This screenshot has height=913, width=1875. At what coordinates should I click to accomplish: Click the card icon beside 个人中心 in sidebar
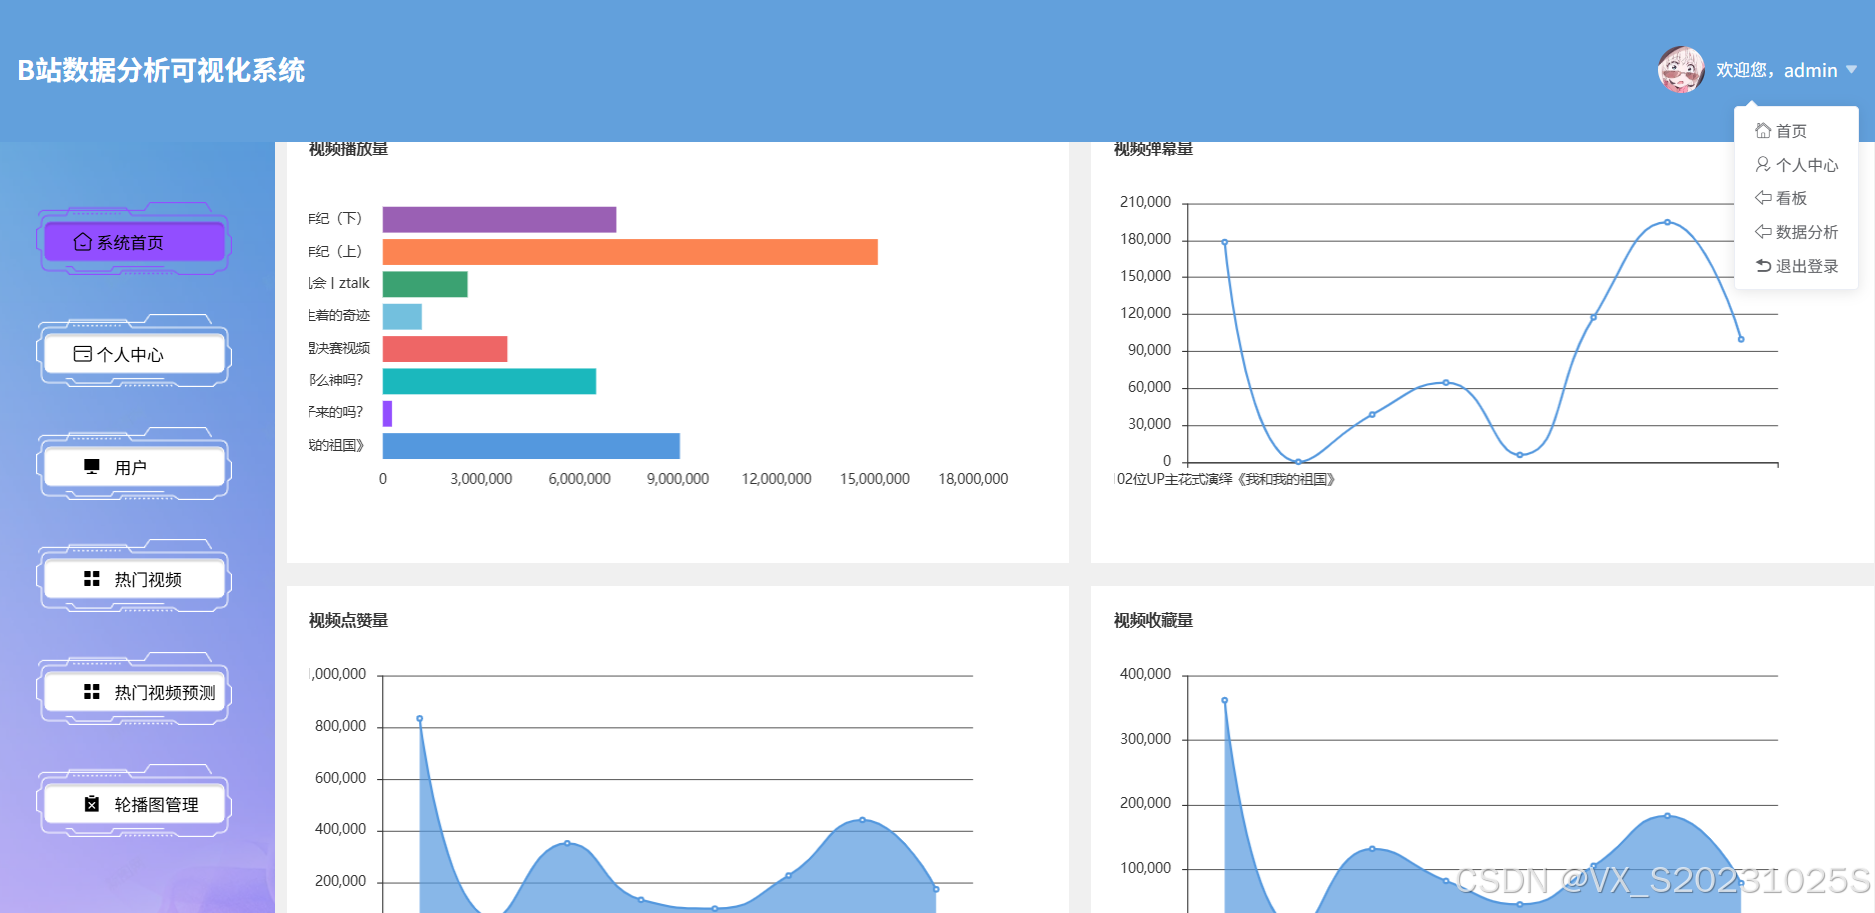[x=83, y=354]
